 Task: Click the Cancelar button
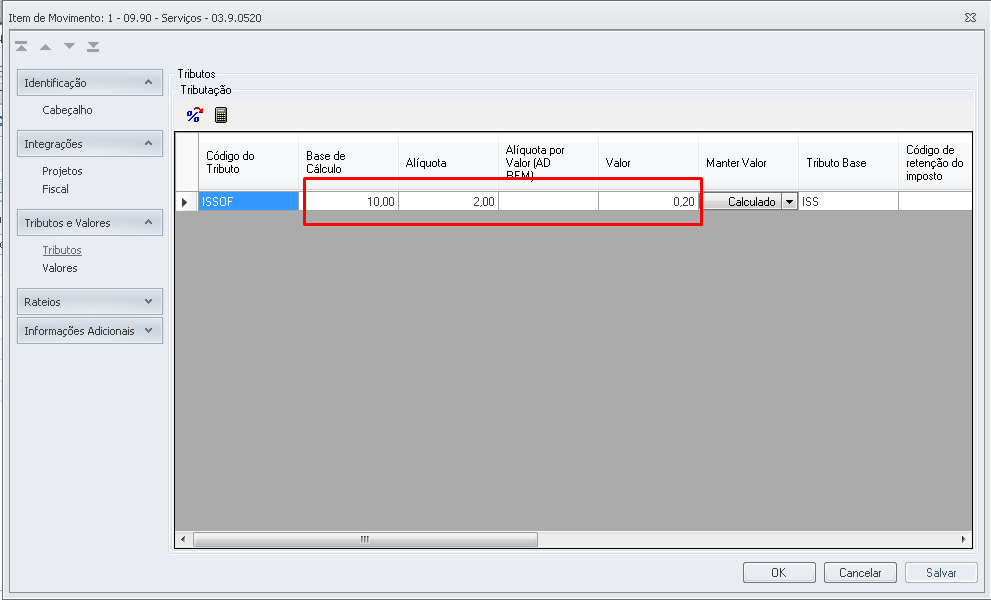(x=860, y=573)
